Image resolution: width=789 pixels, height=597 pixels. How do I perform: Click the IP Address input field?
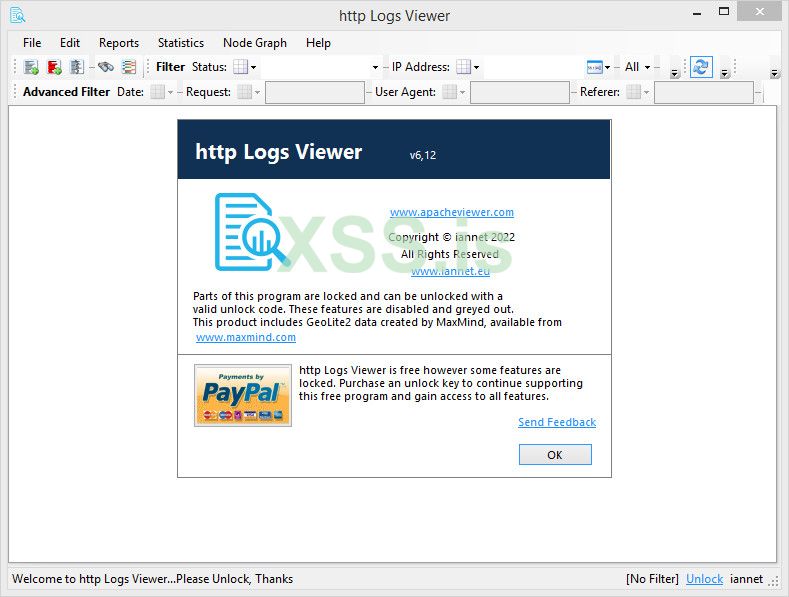point(533,67)
